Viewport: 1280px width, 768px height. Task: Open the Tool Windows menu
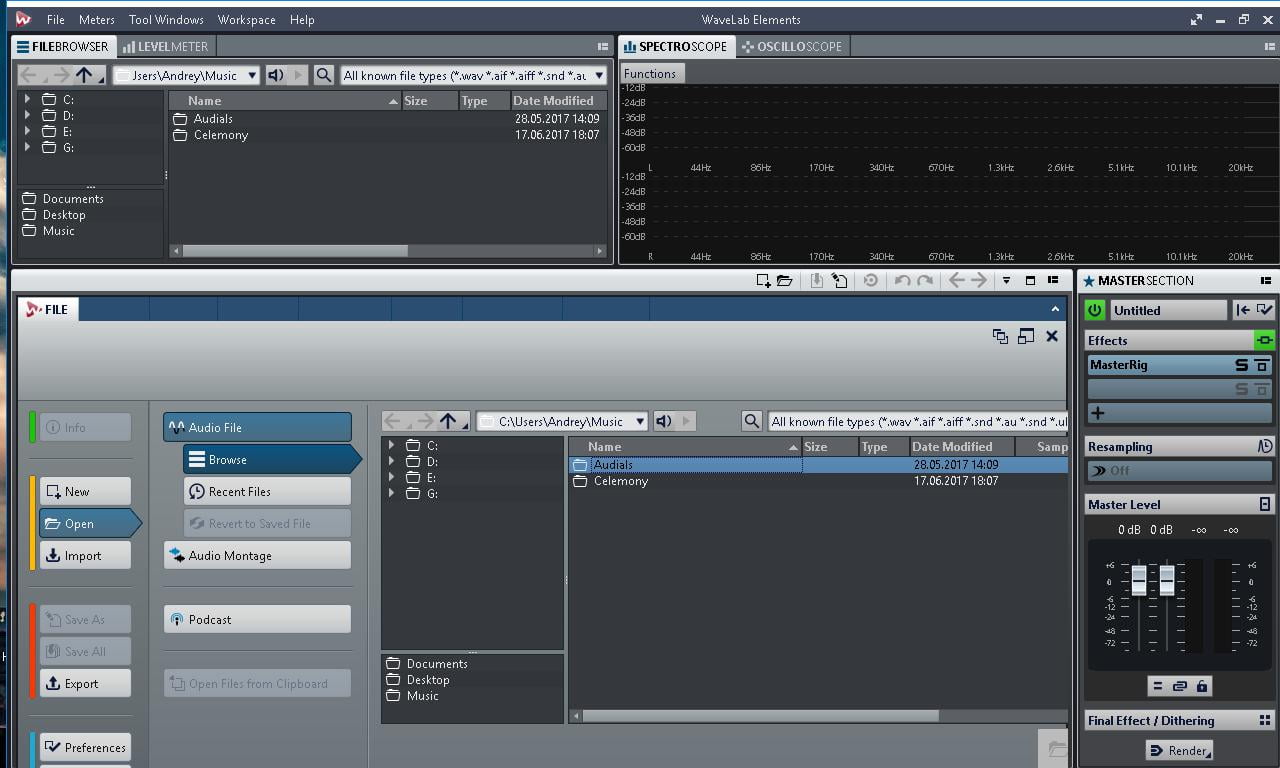166,19
